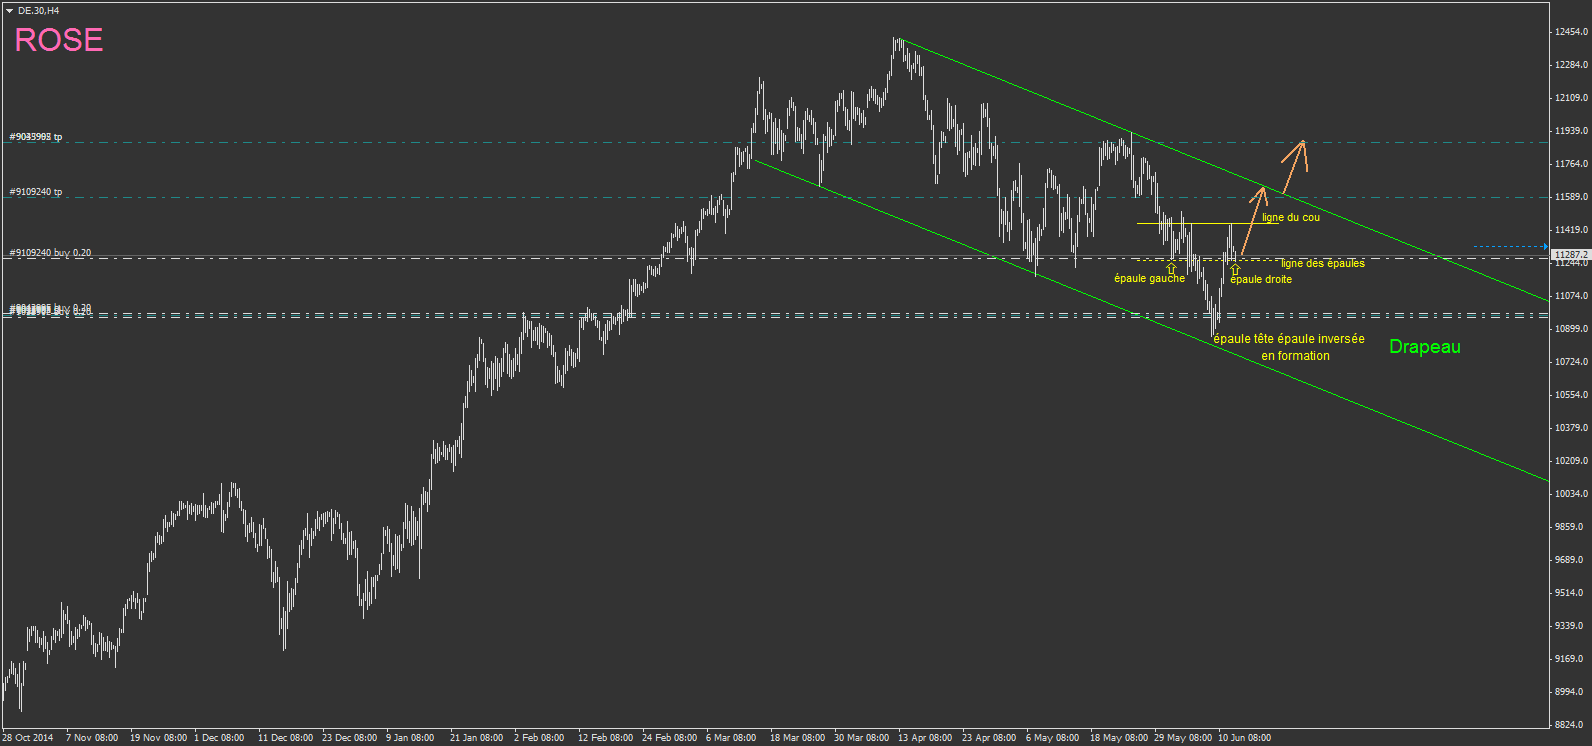1592x746 pixels.
Task: Click the current price tag 11287.2
Action: [1570, 255]
